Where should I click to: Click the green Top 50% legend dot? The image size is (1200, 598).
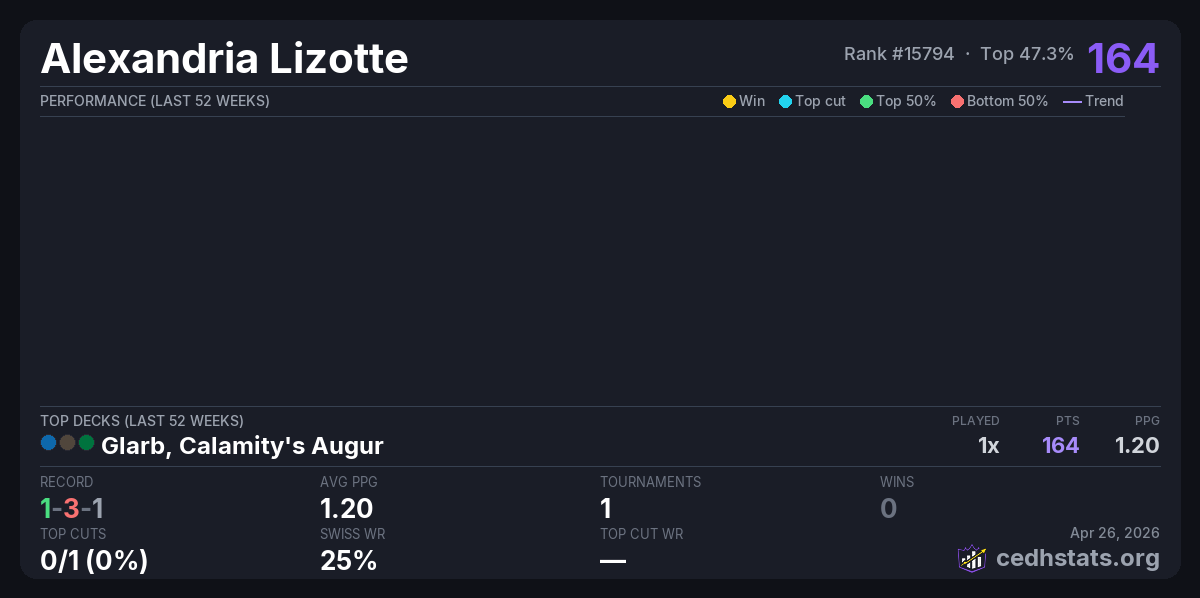[x=866, y=101]
